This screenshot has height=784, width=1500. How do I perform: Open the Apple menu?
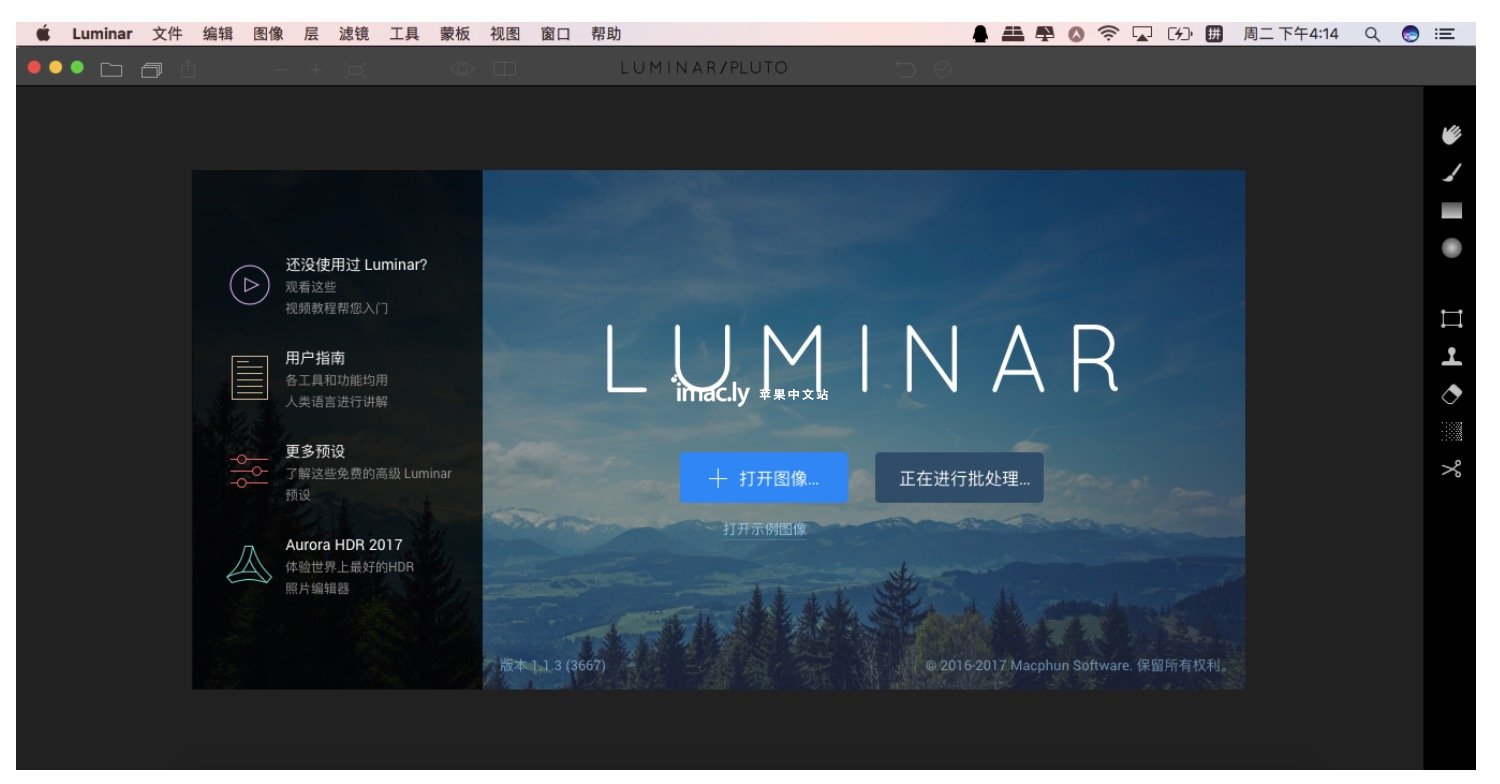43,34
